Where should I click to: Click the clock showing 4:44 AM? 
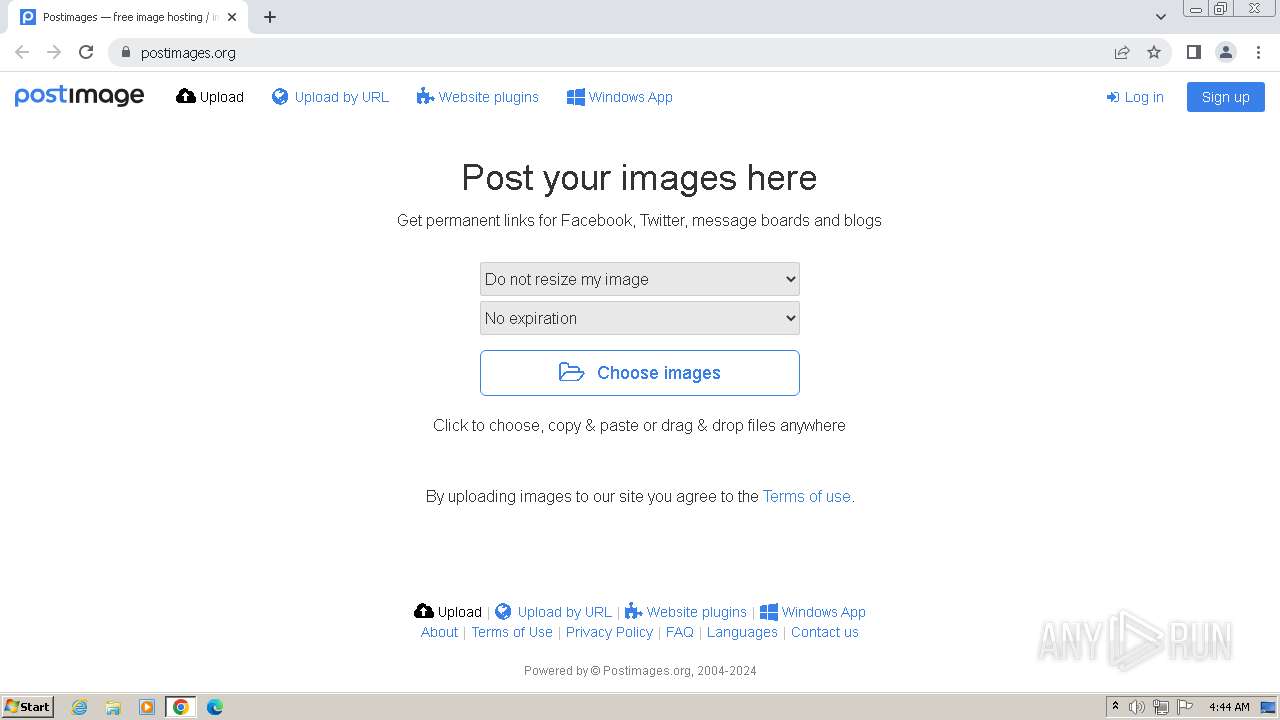point(1229,707)
